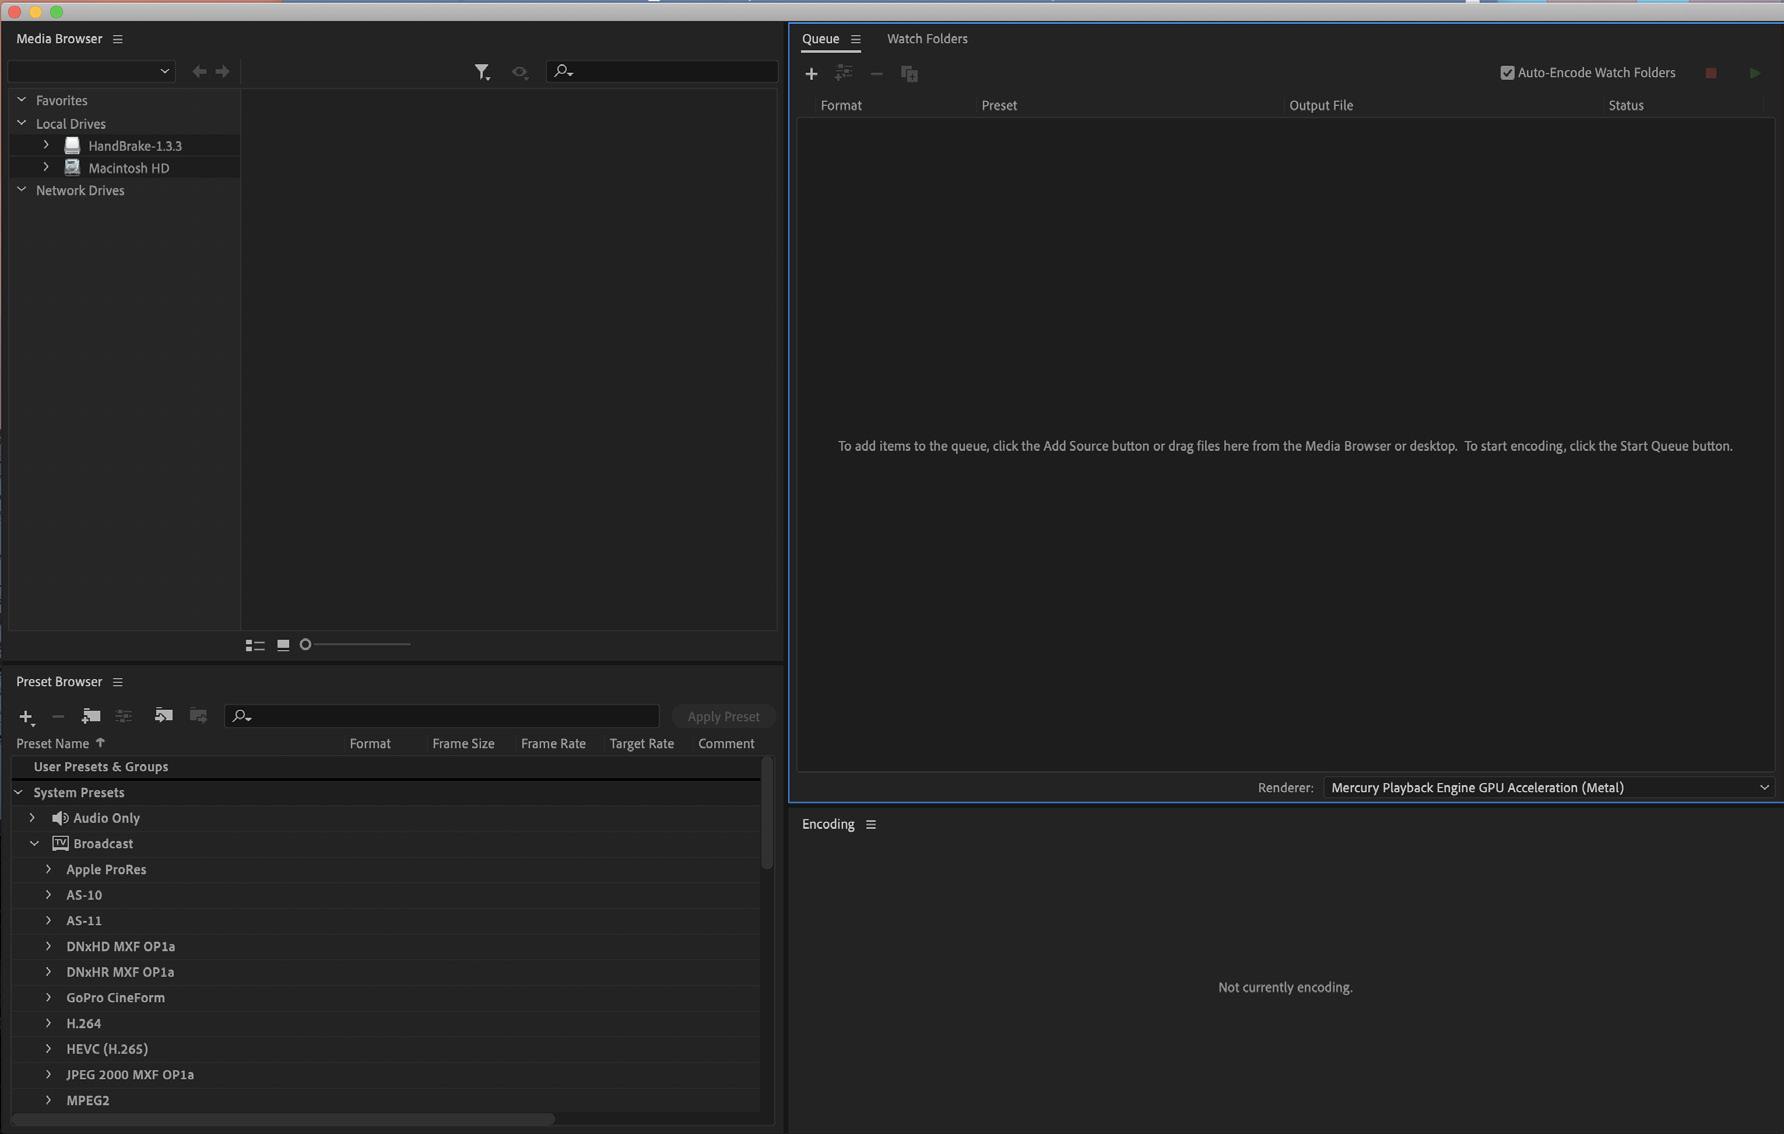Open Preset Settings in Preset Browser
The height and width of the screenshot is (1134, 1784).
point(124,716)
